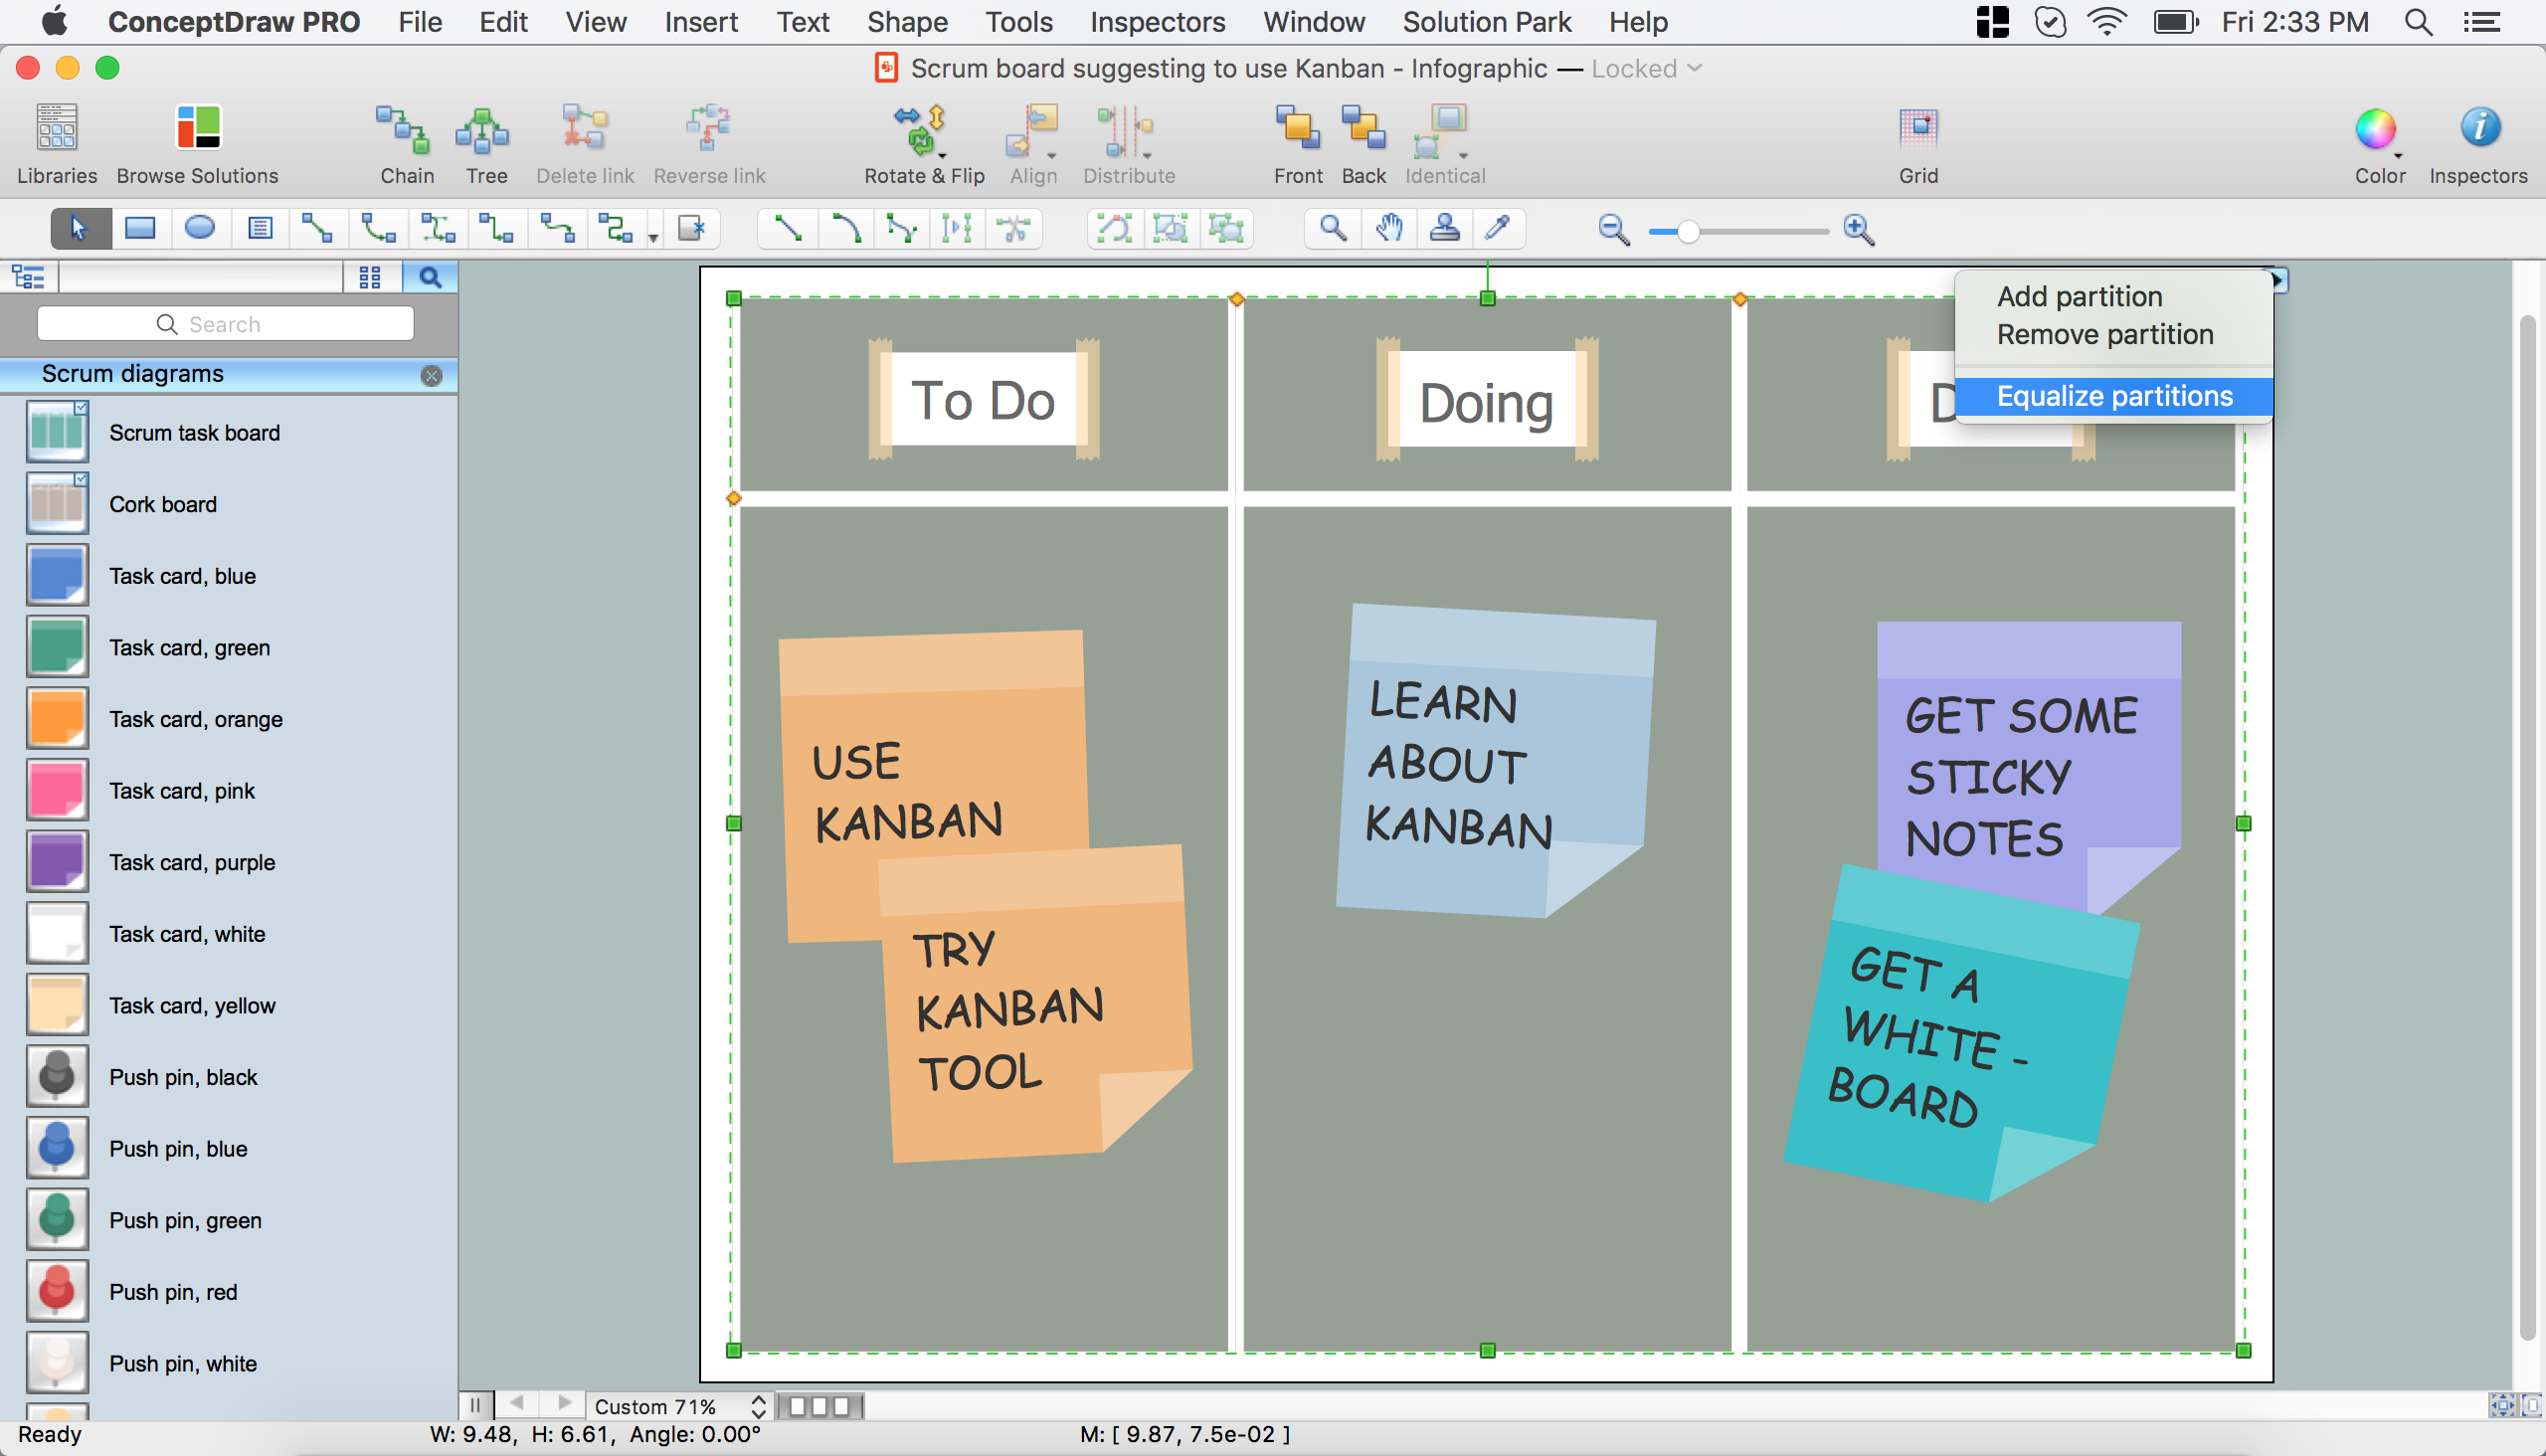Select the arrow pointer tool
Image resolution: width=2546 pixels, height=1456 pixels.
coord(79,229)
